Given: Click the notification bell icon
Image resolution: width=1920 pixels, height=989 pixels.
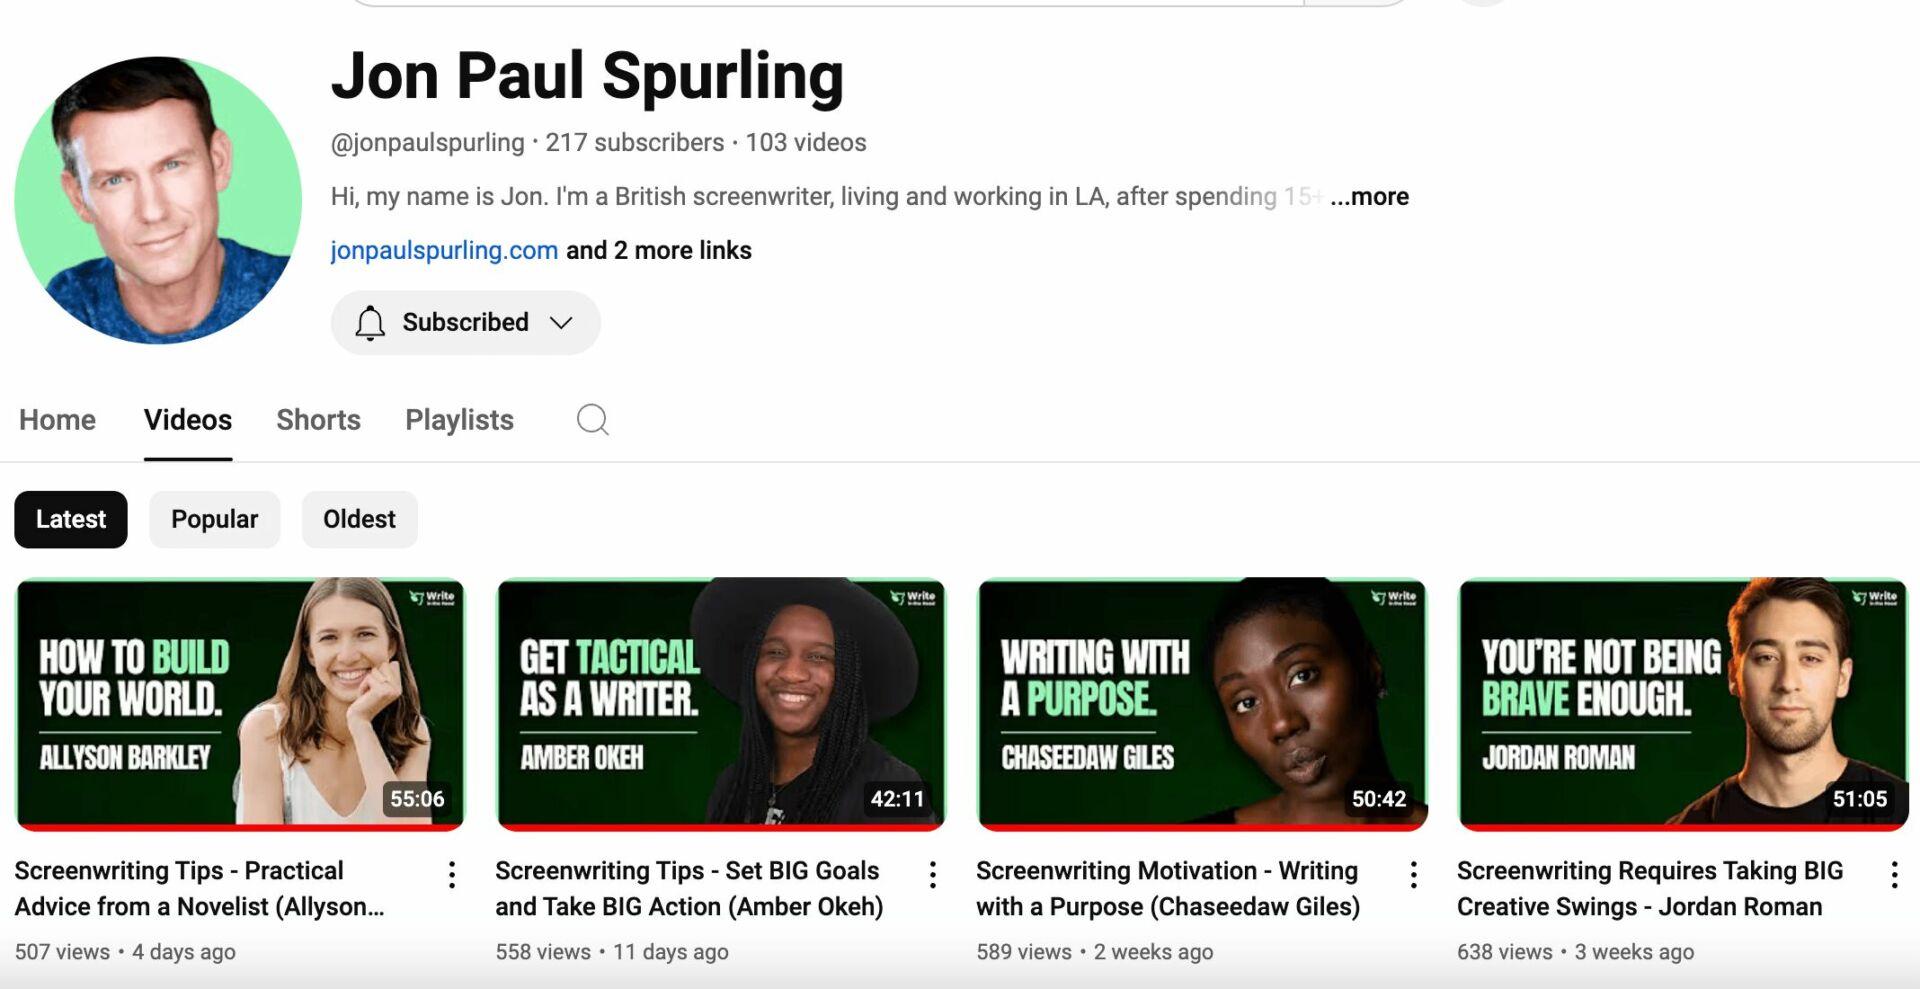Looking at the screenshot, I should click(370, 323).
